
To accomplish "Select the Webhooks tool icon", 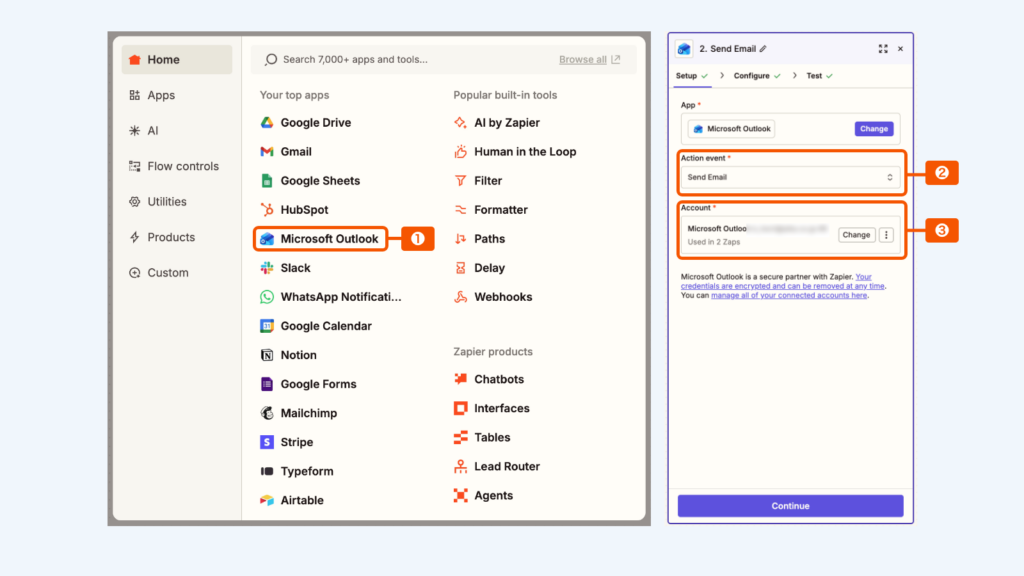I will point(460,297).
